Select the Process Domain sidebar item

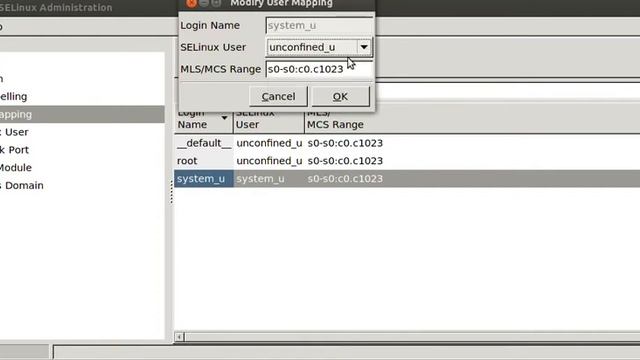coord(82,185)
